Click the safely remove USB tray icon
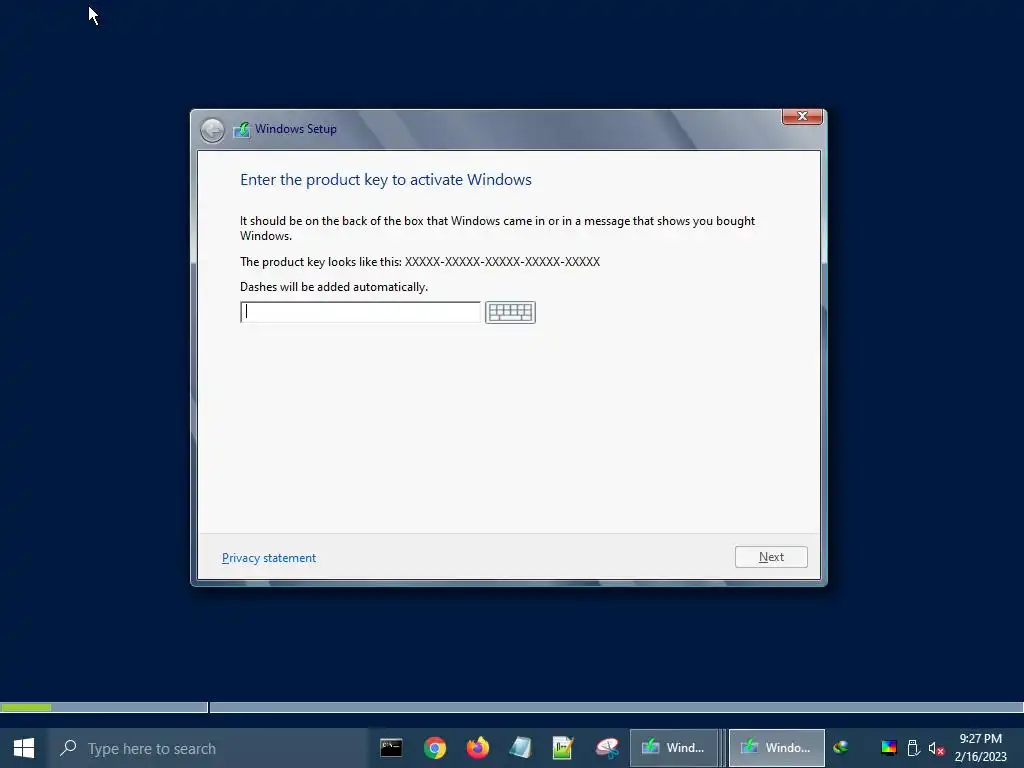Viewport: 1024px width, 768px height. 914,748
